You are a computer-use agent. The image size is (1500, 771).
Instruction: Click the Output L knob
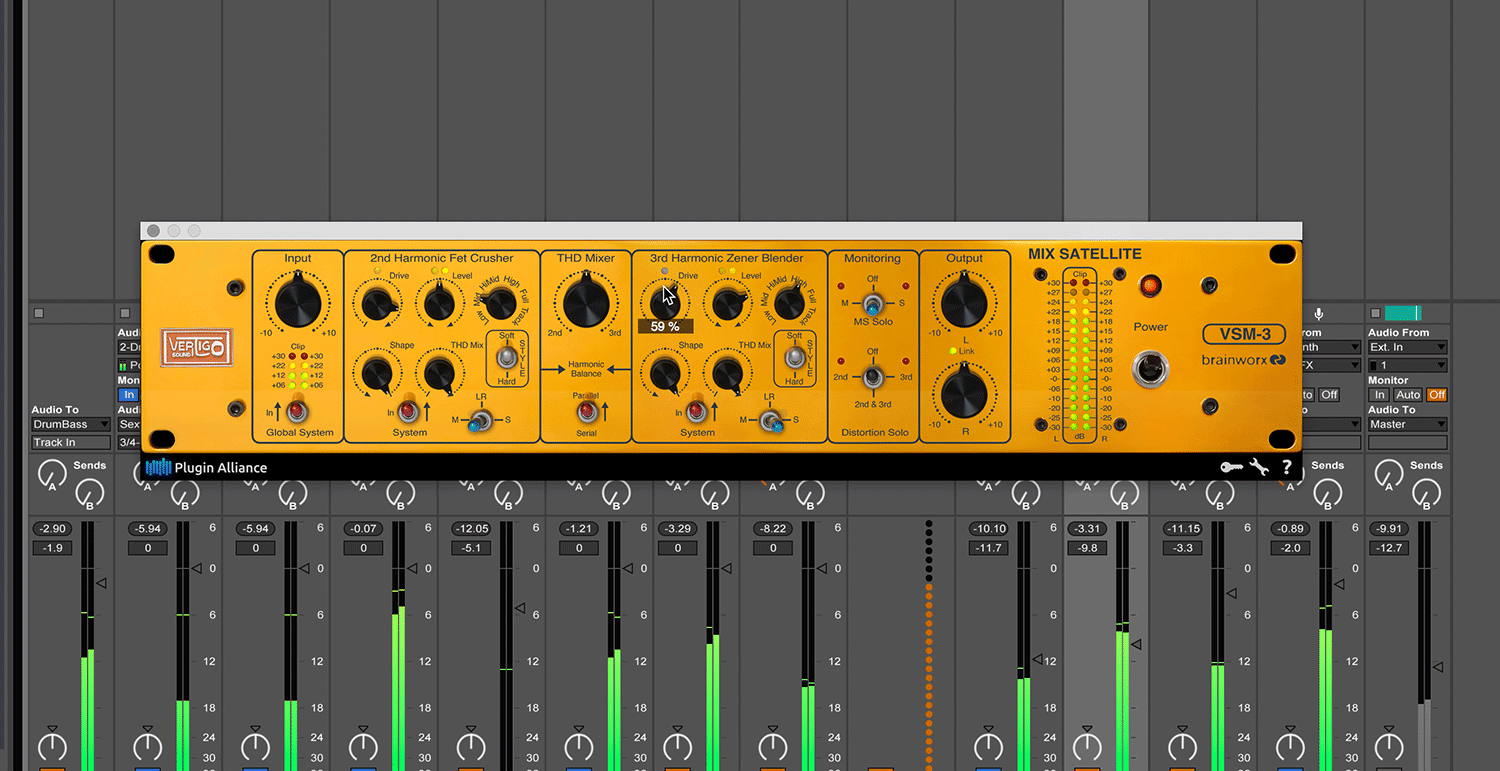pyautogui.click(x=964, y=302)
